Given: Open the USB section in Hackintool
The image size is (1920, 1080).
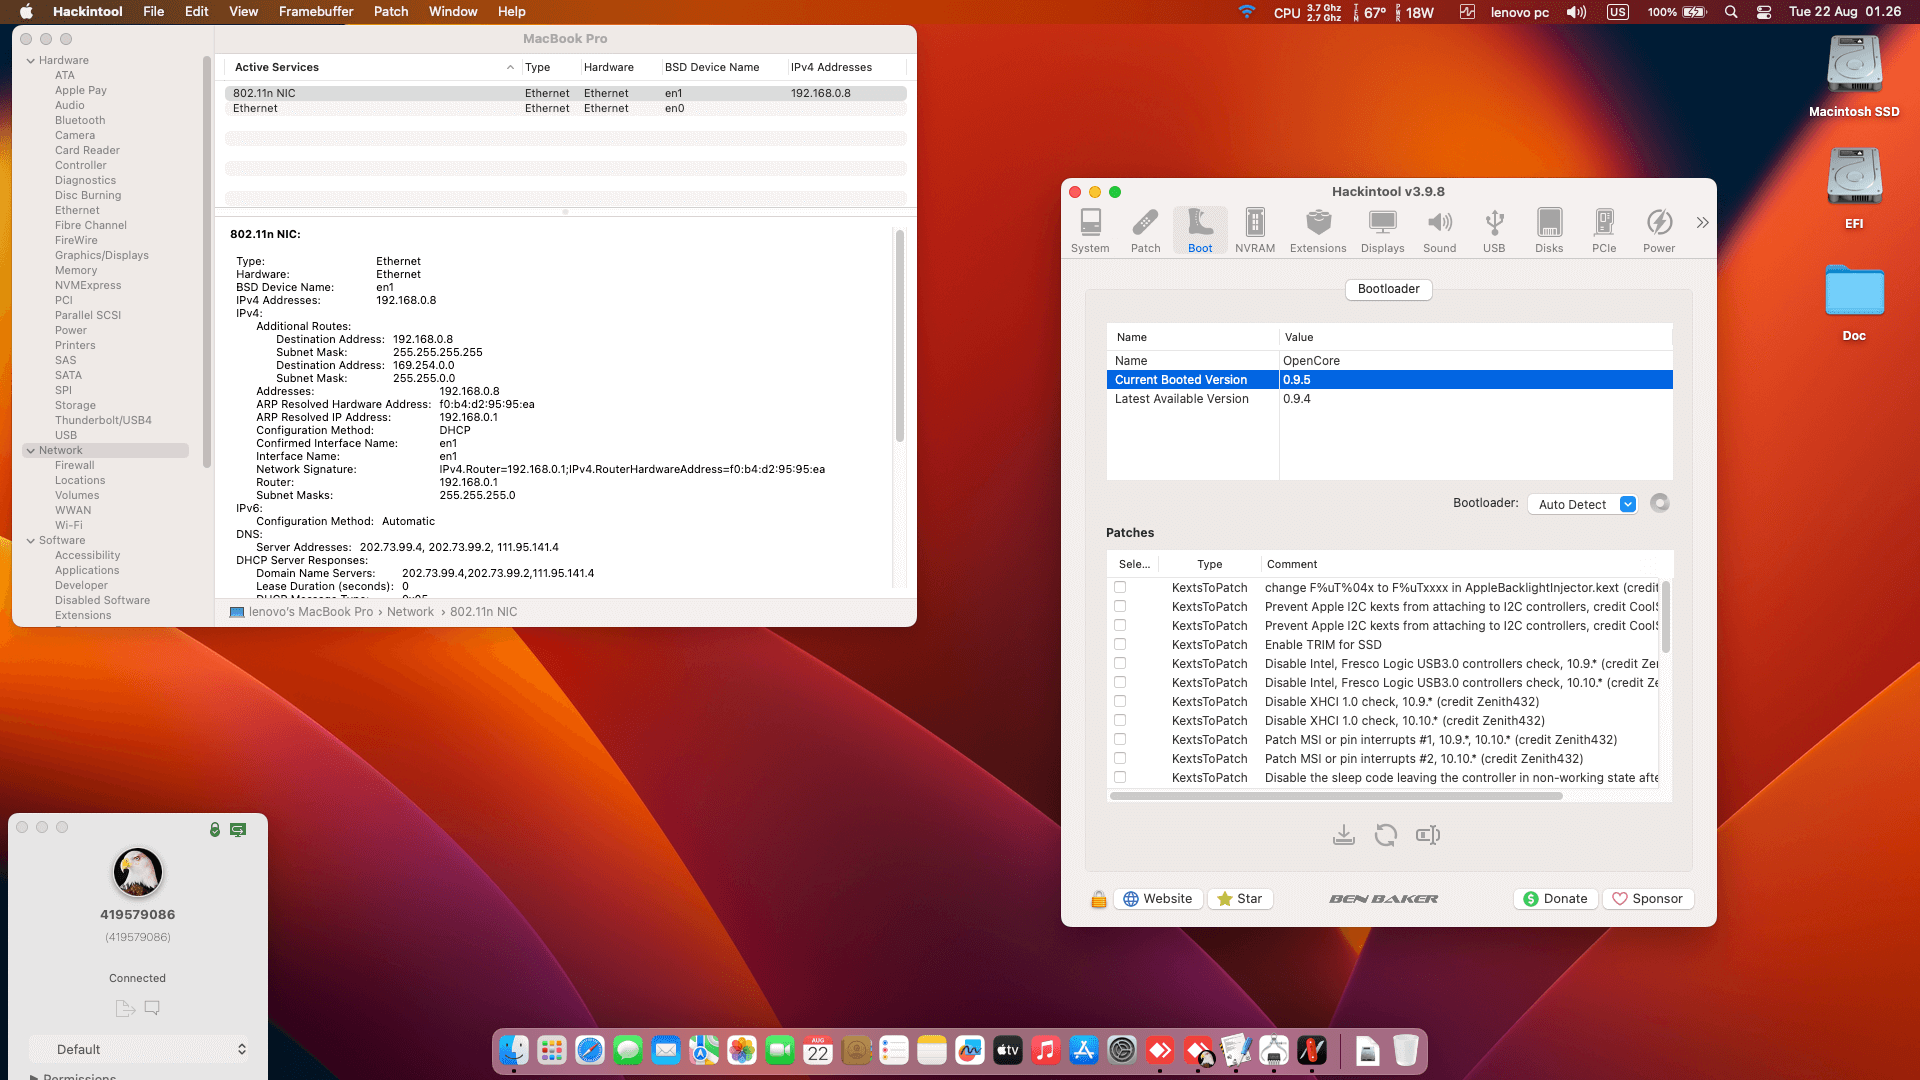Looking at the screenshot, I should (x=1494, y=231).
